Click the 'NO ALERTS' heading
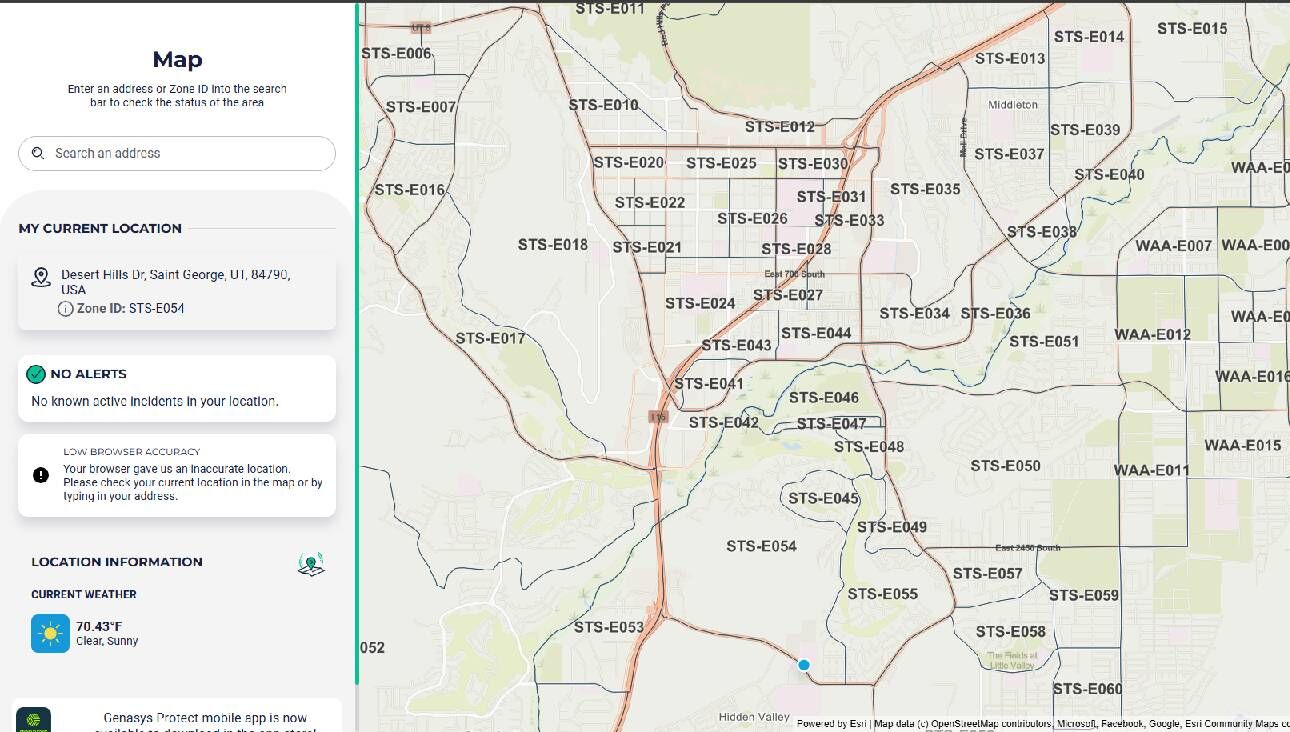Image resolution: width=1290 pixels, height=732 pixels. 89,374
